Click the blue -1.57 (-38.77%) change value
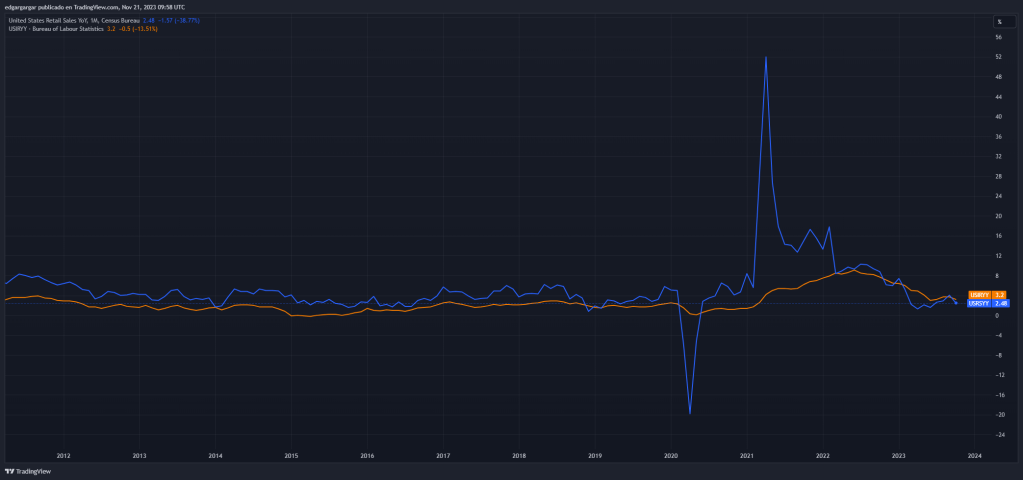 (177, 20)
